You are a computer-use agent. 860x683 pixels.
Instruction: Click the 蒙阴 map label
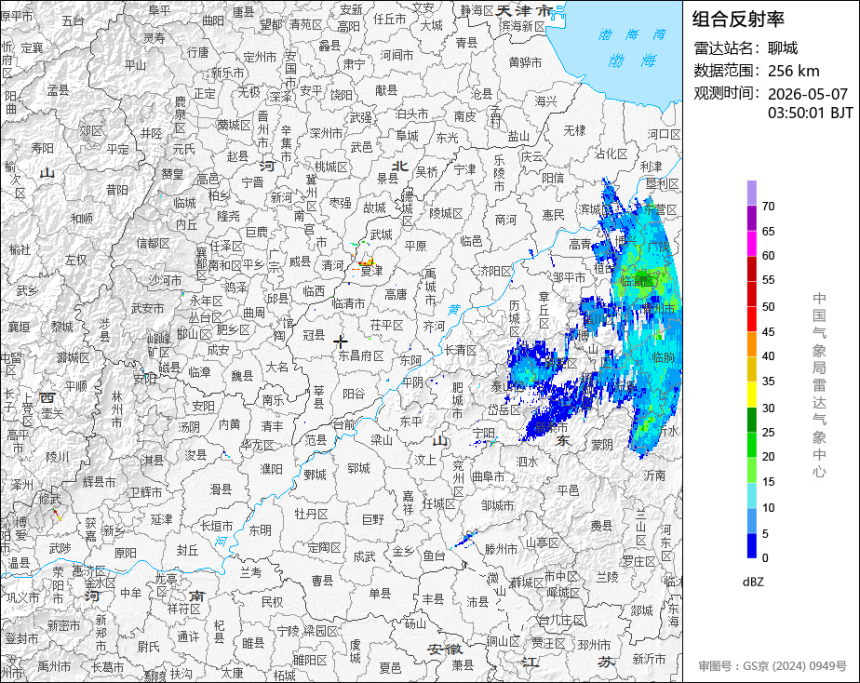(602, 444)
